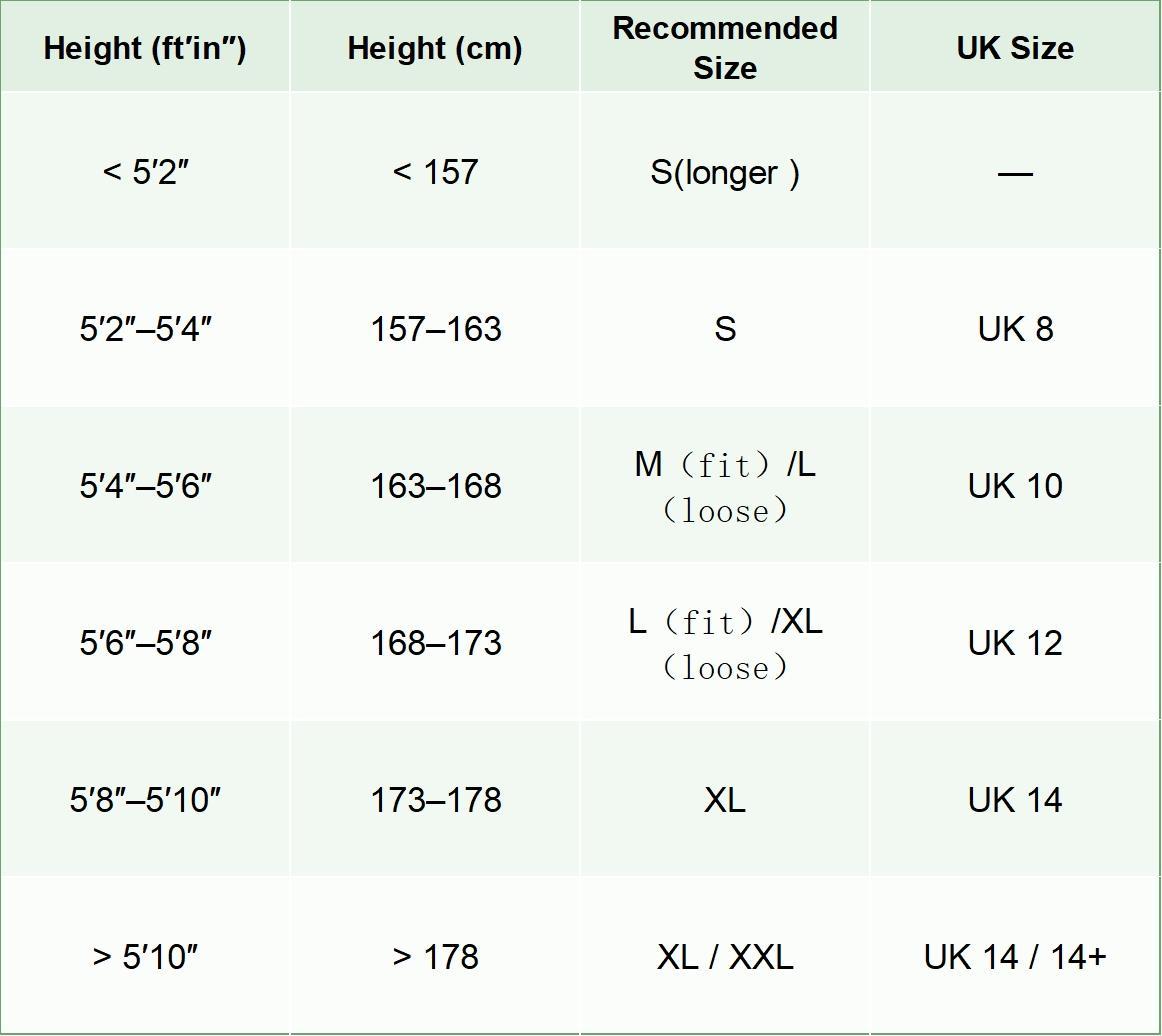Click the "Recommended Size" header cell
1162x1036 pixels.
[x=725, y=48]
